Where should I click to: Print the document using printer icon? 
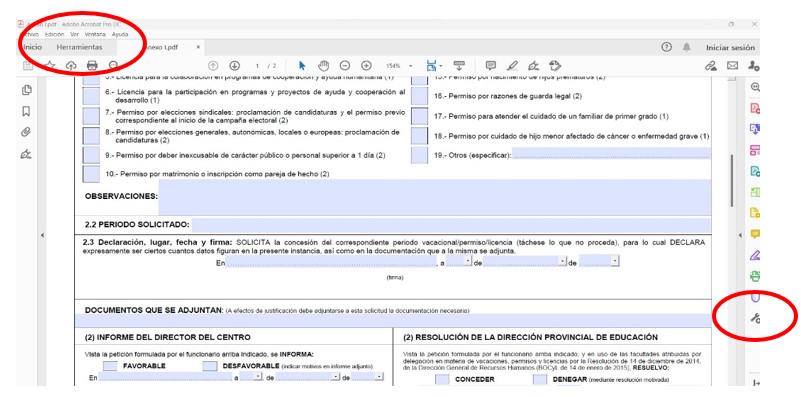coord(92,65)
